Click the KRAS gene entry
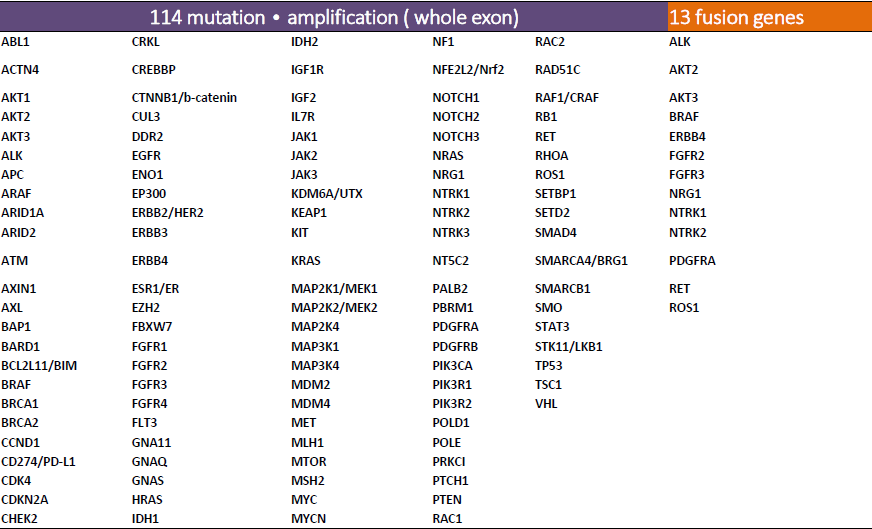The image size is (872, 529). point(305,261)
